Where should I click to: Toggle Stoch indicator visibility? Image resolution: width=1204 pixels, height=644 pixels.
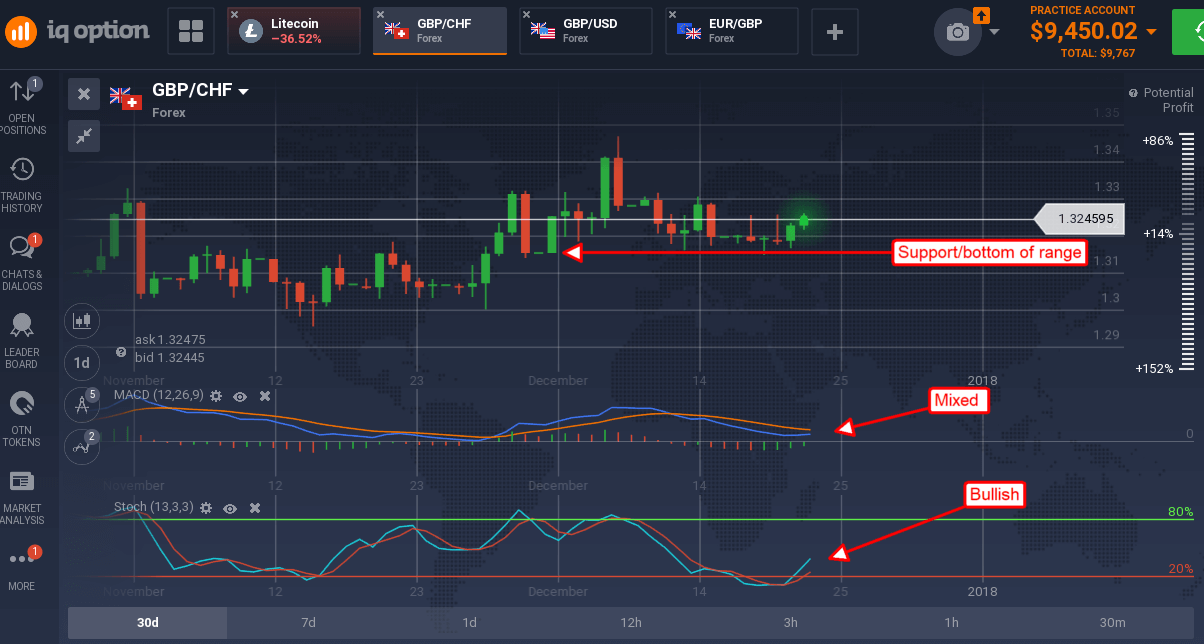[x=230, y=508]
